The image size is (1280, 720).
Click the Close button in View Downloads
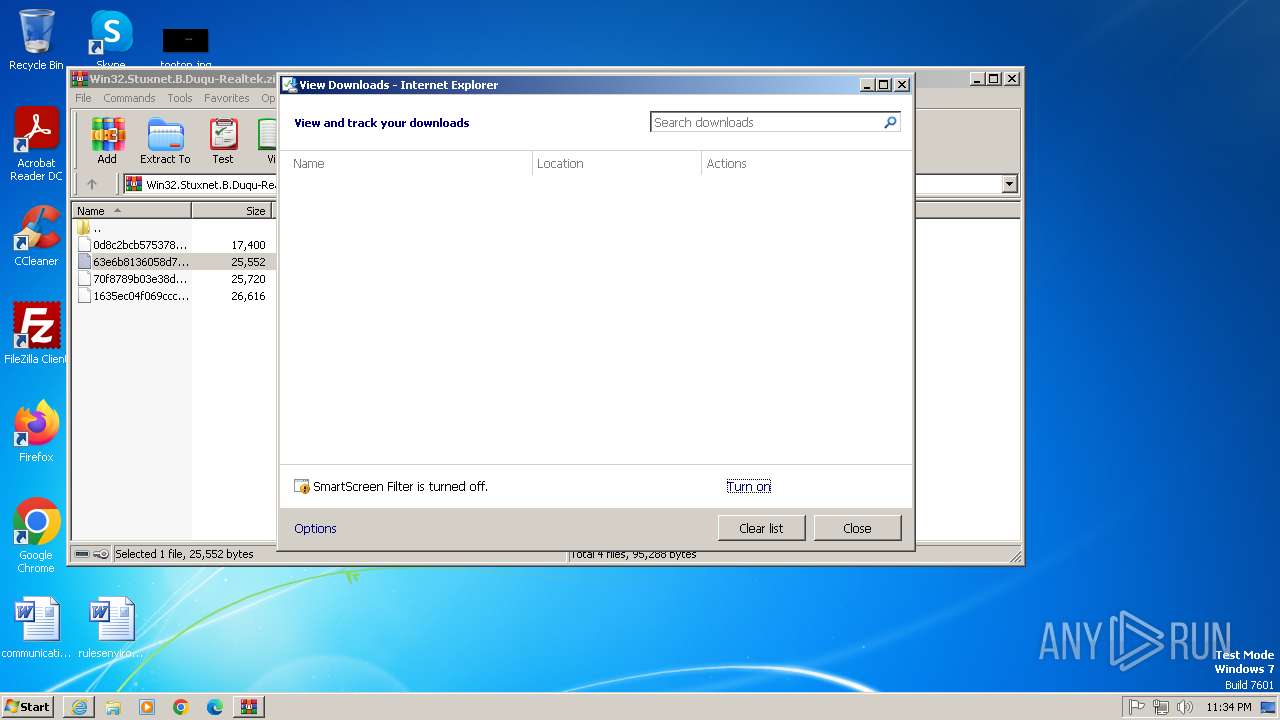pyautogui.click(x=857, y=528)
